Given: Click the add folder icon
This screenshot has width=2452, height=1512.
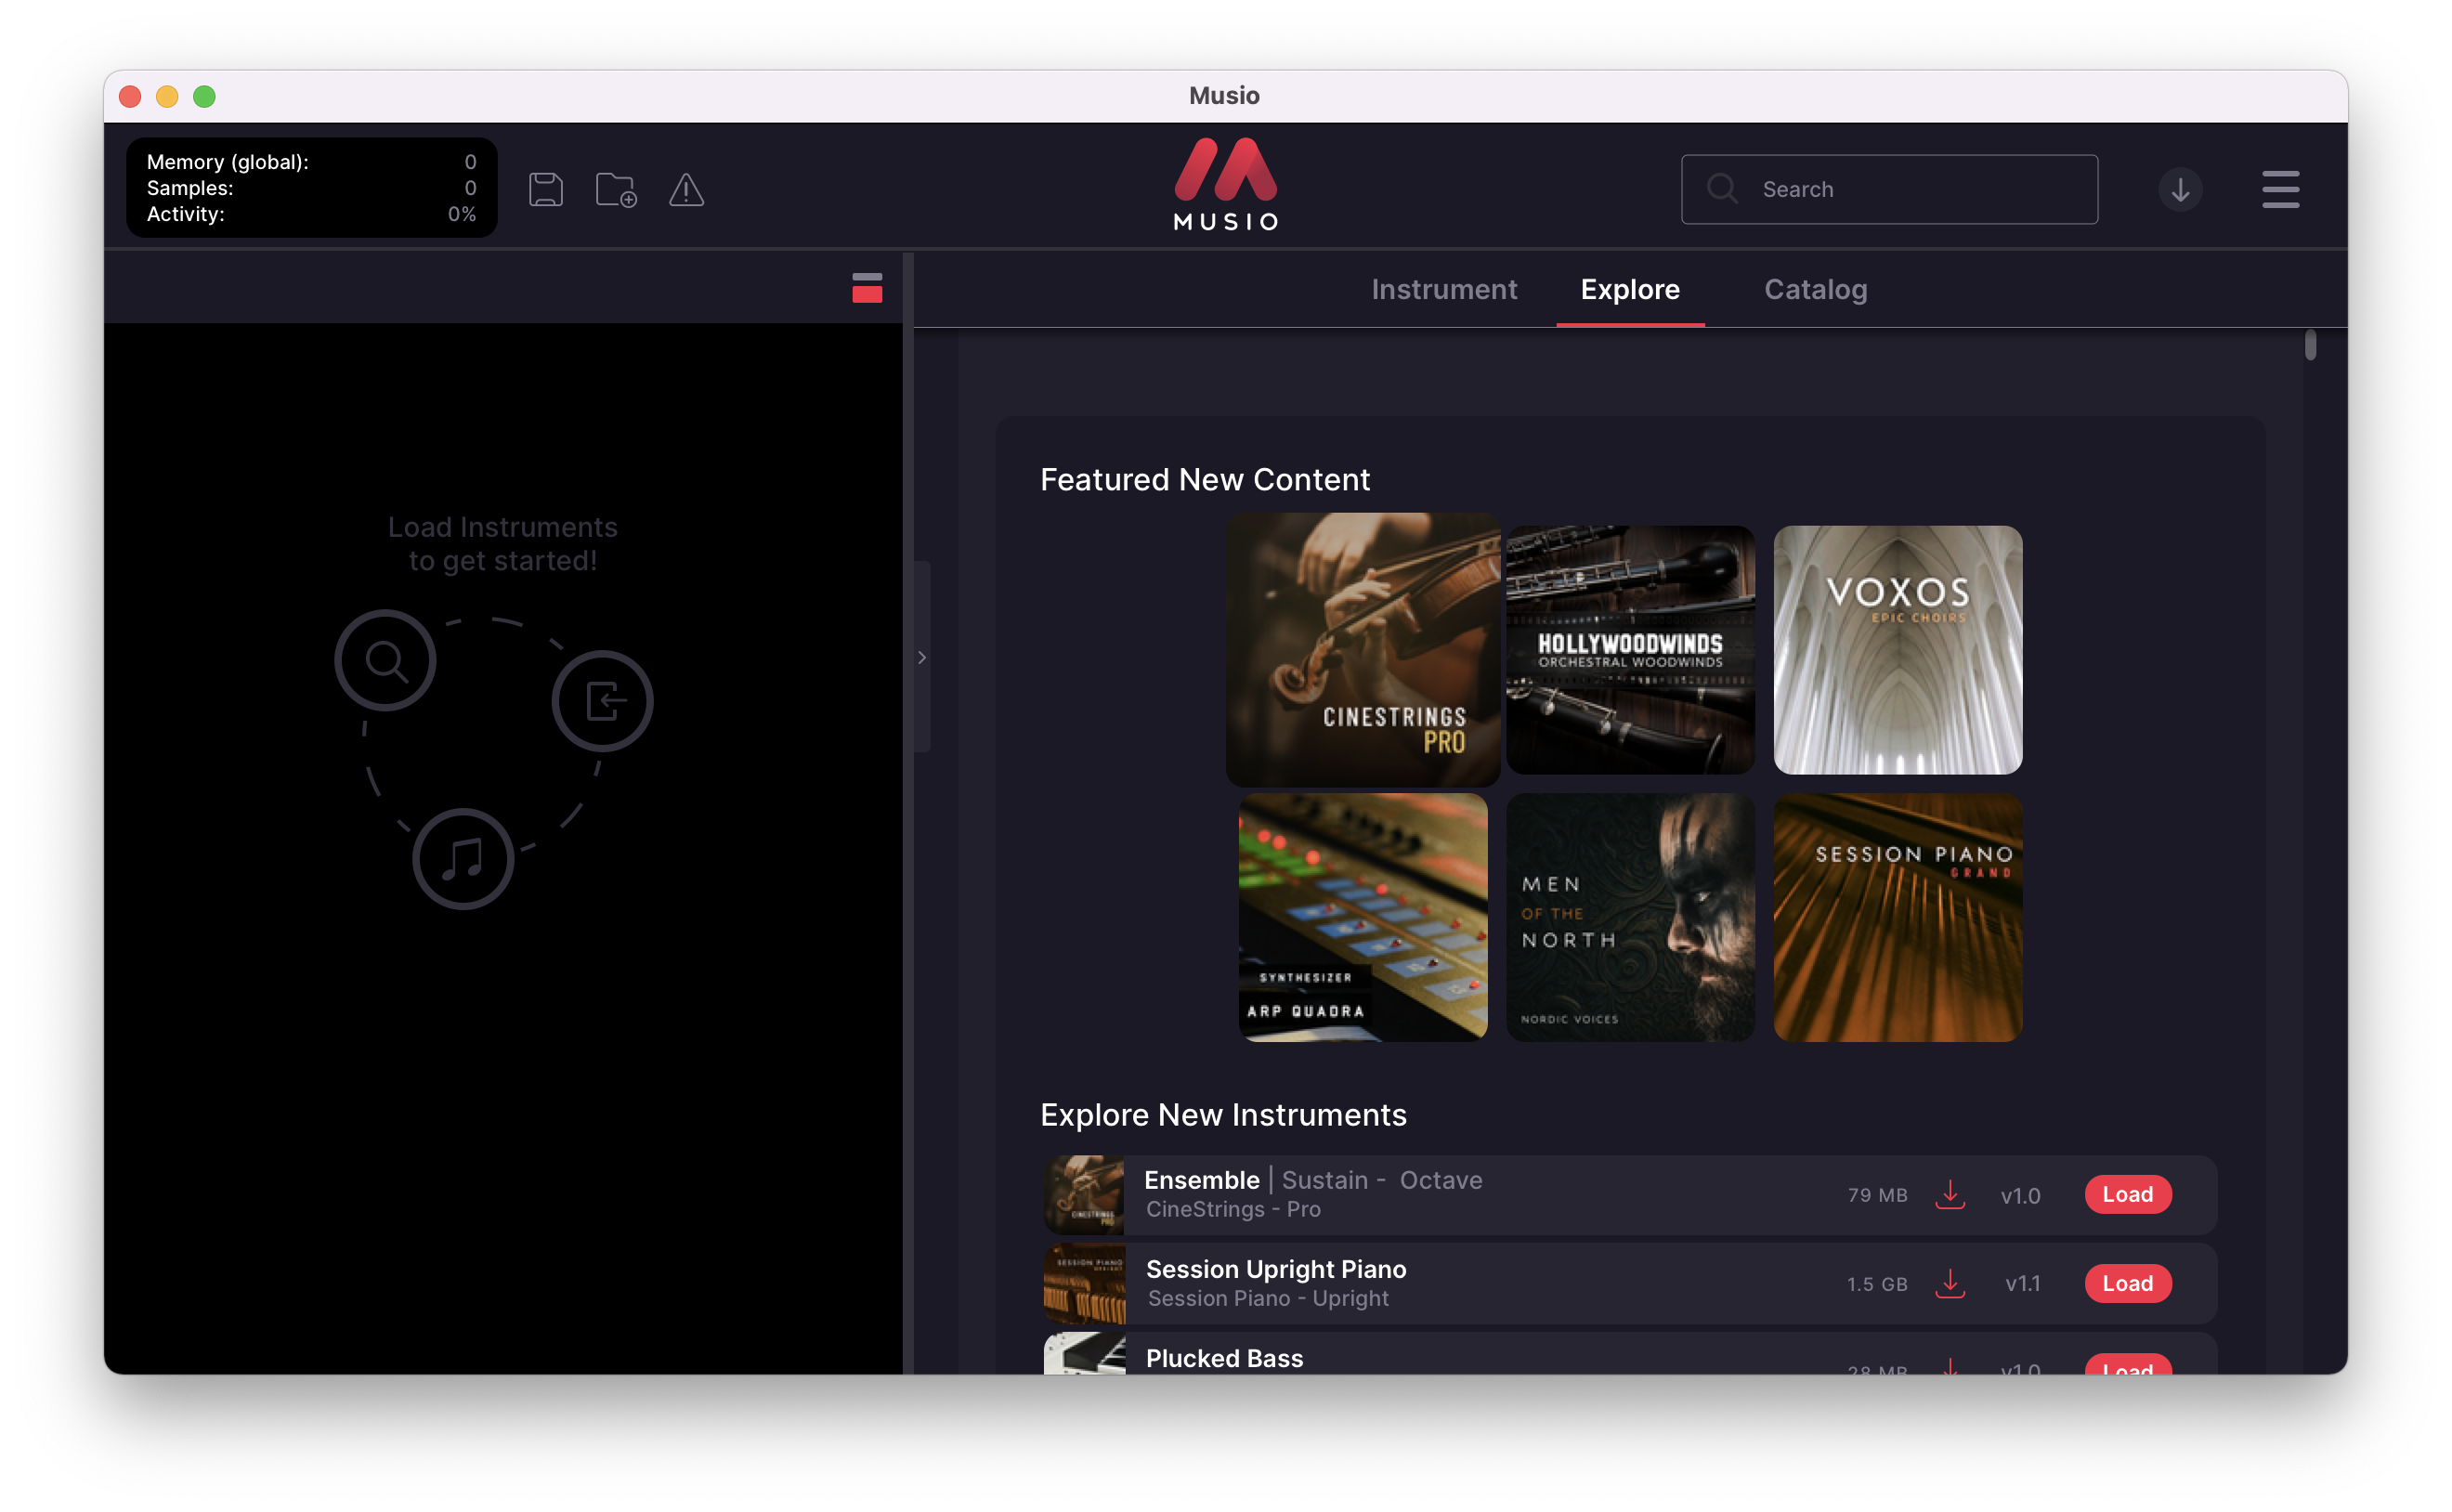Looking at the screenshot, I should (615, 189).
